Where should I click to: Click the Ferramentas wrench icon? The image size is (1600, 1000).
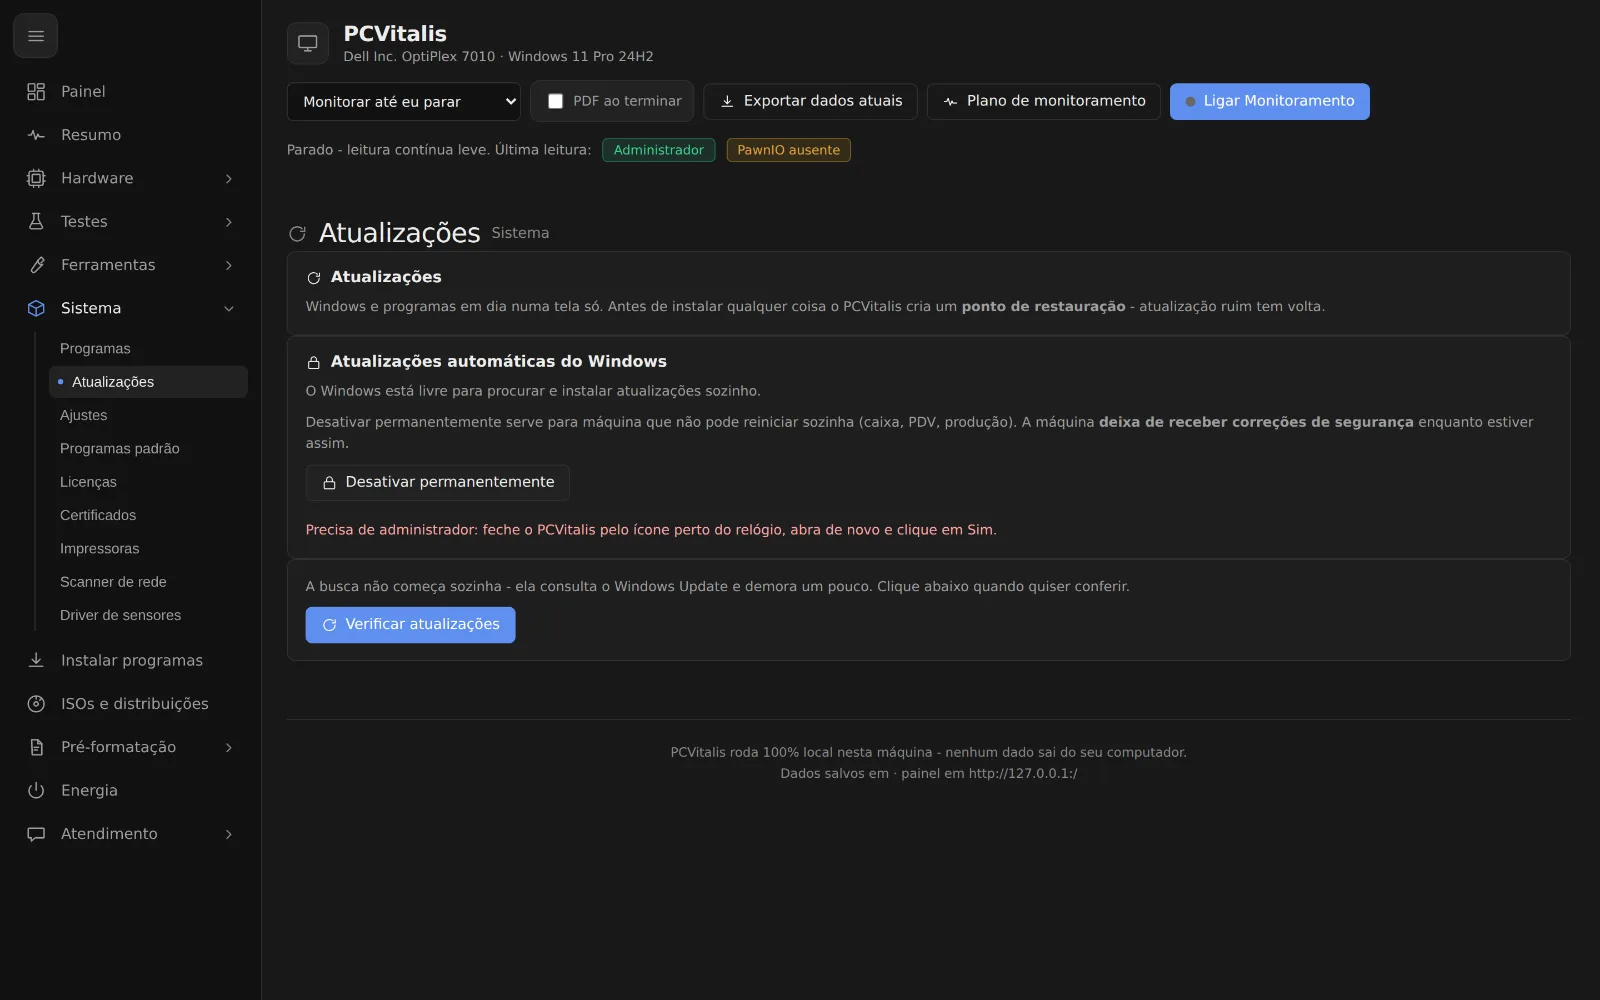(x=36, y=265)
